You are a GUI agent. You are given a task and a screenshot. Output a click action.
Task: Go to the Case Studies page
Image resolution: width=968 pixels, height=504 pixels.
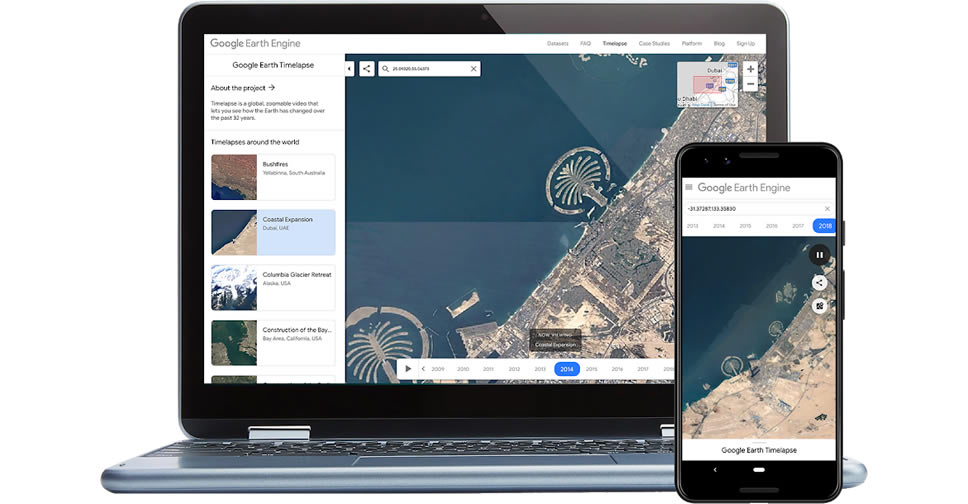coord(654,44)
